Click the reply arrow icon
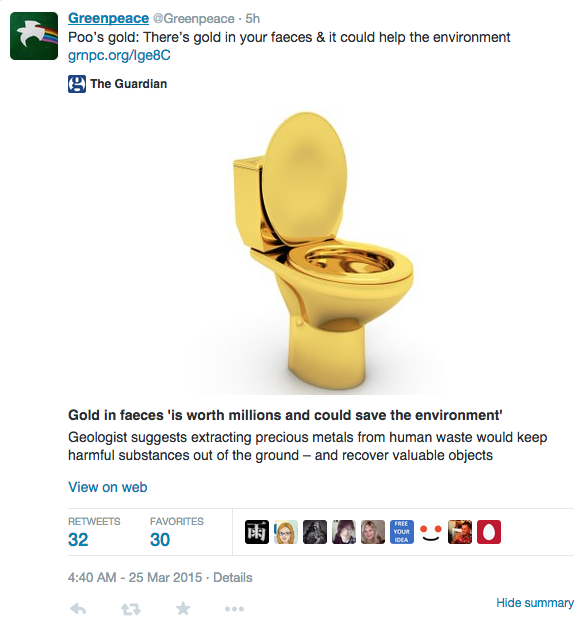582x627 pixels. (78, 609)
